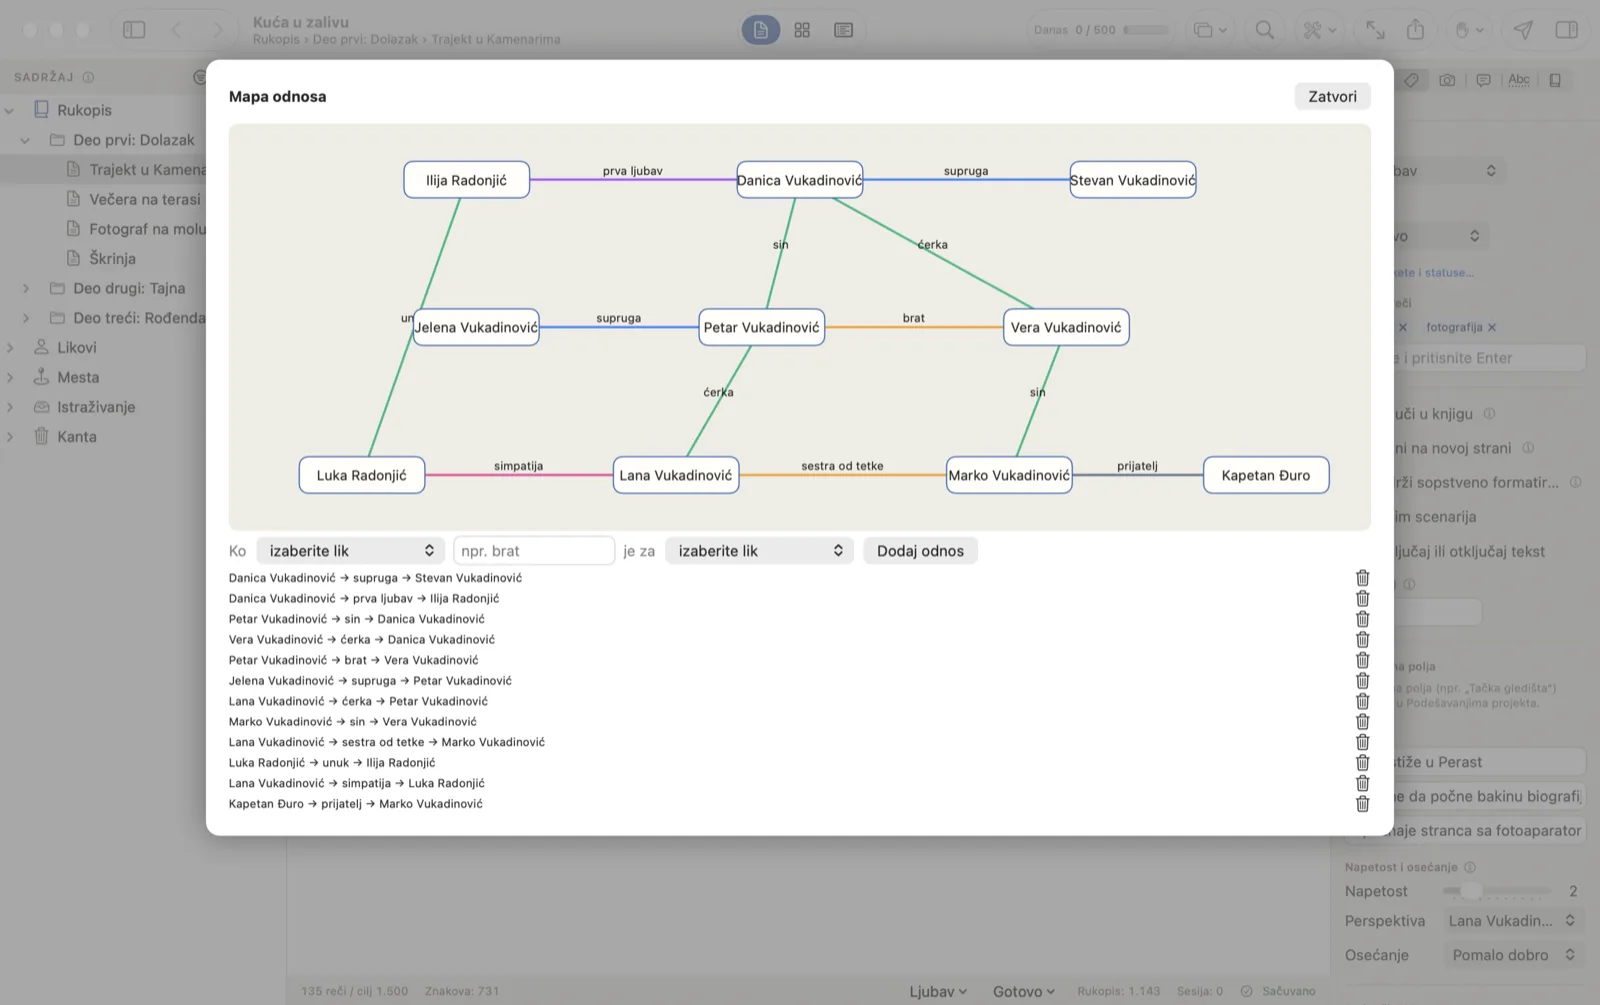Toggle the left sidebar panel icon

click(x=134, y=30)
